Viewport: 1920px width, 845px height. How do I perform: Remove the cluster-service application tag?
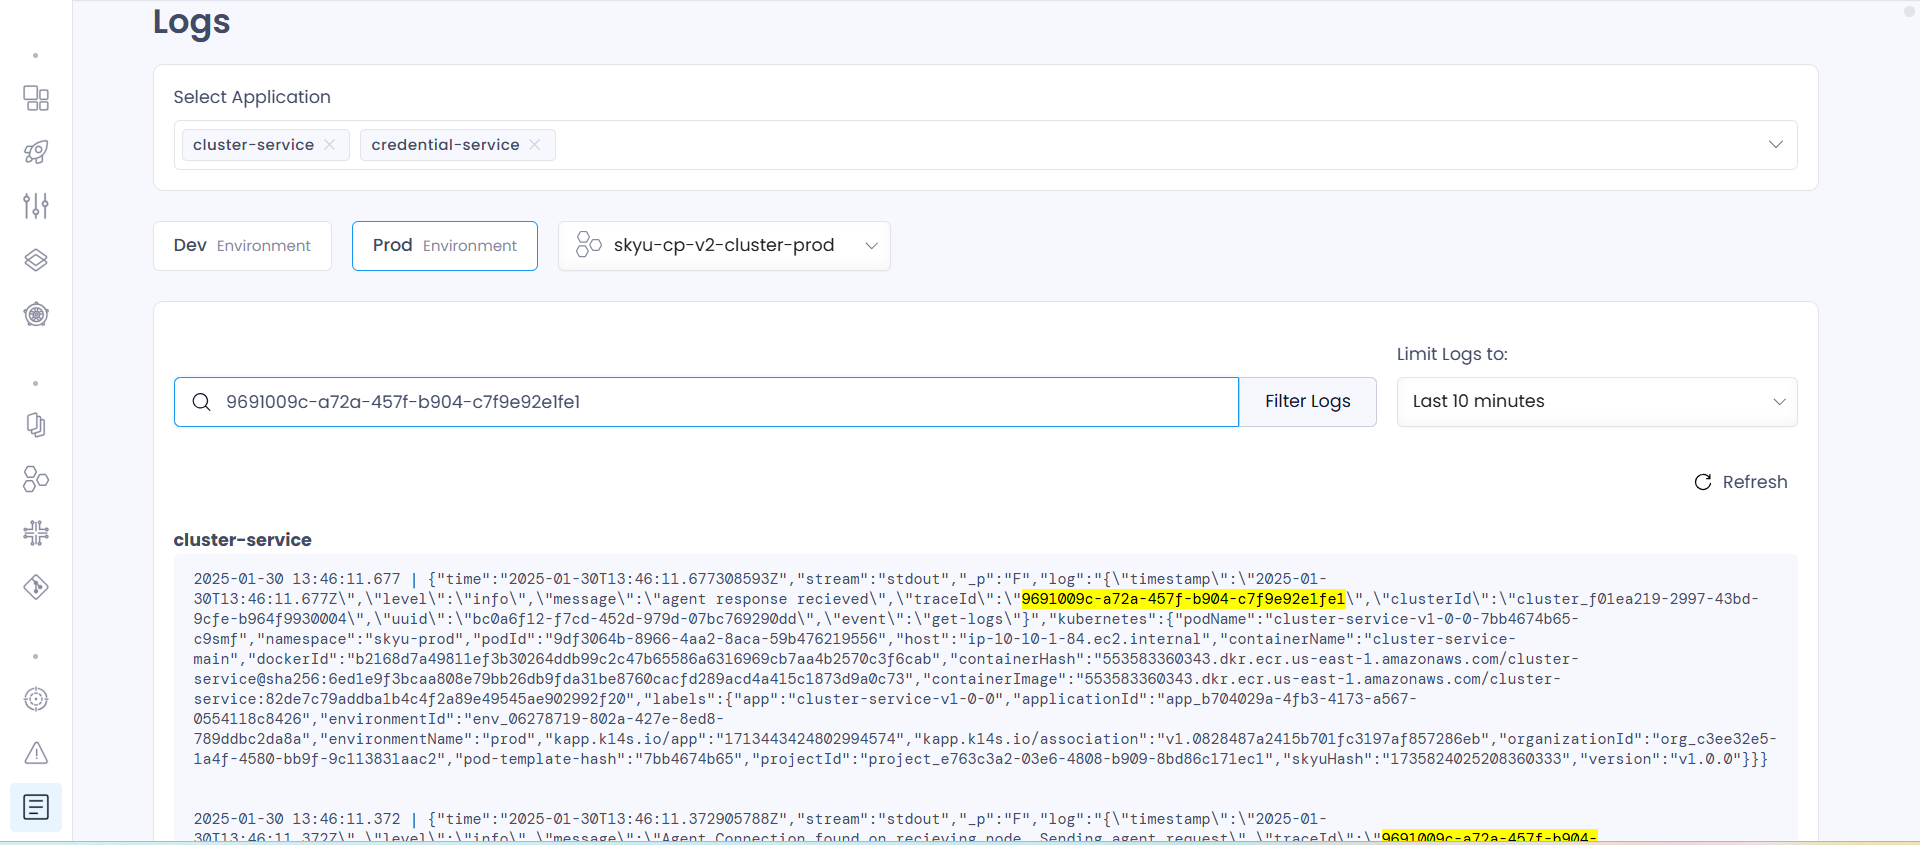click(x=329, y=145)
